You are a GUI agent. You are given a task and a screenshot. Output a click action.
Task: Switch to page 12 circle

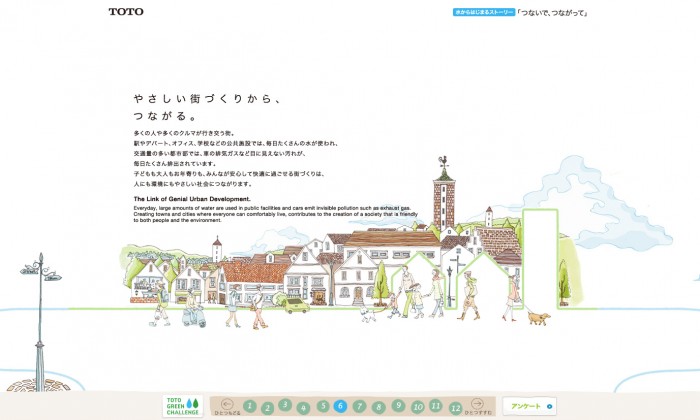[455, 407]
